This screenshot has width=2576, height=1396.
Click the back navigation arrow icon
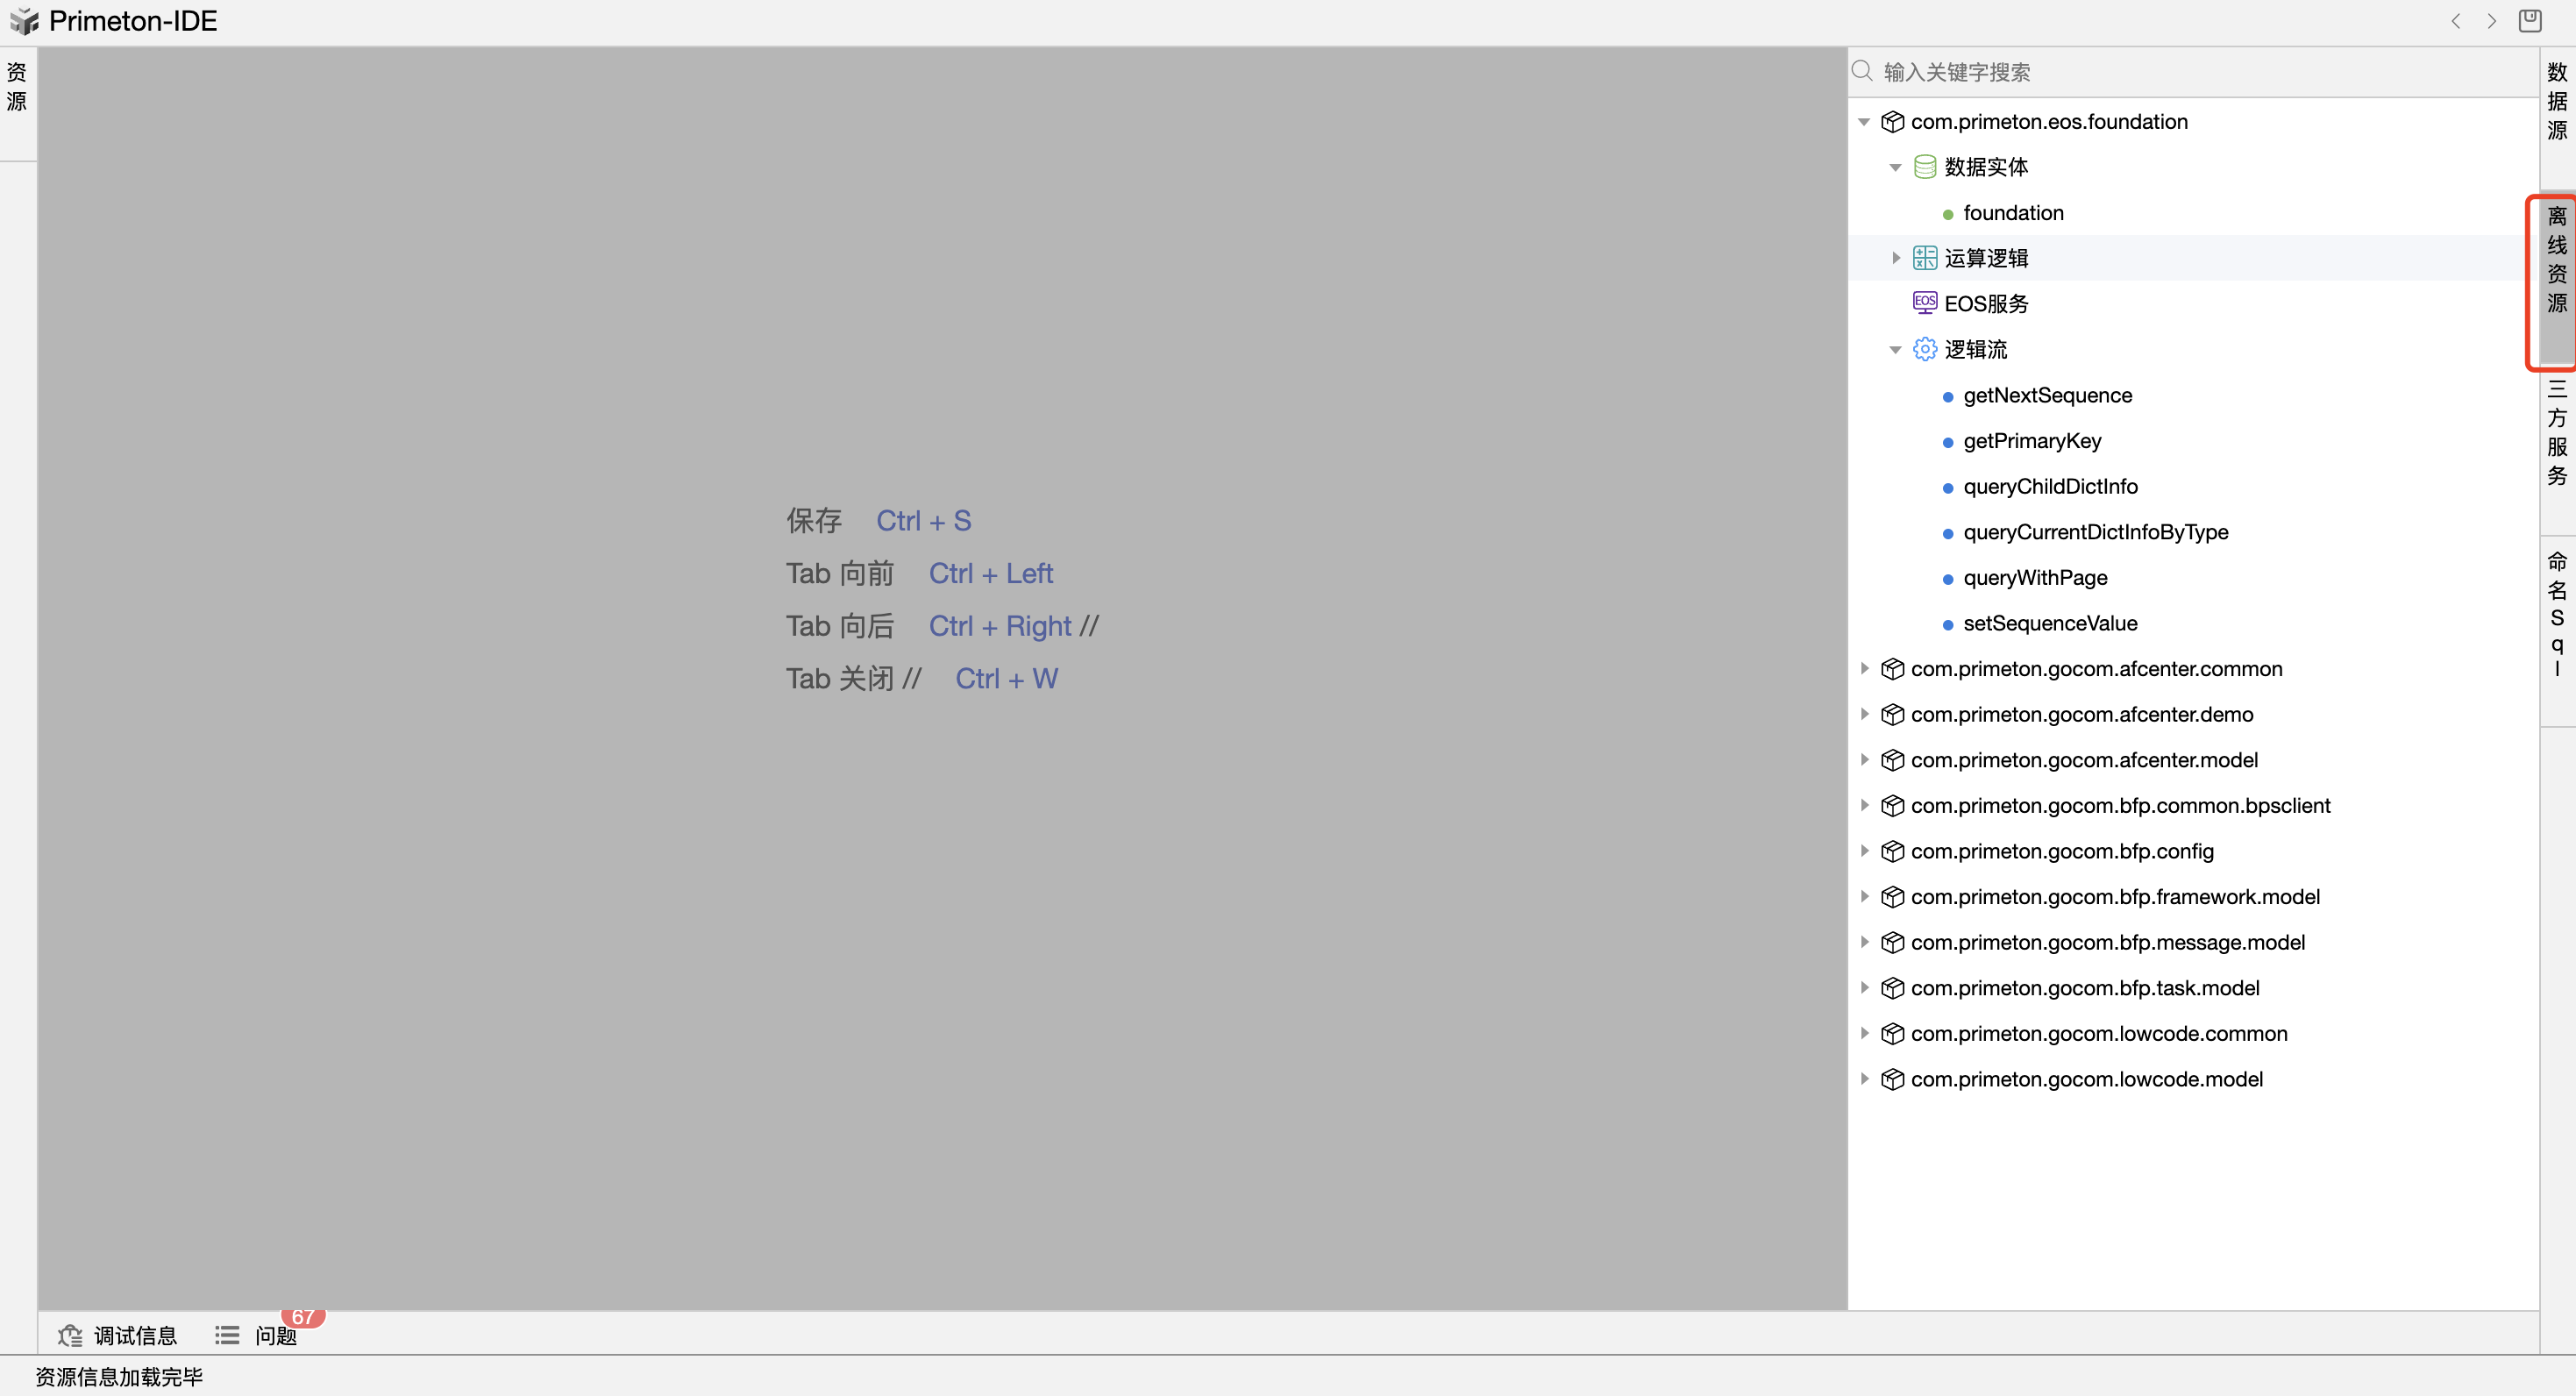2455,21
